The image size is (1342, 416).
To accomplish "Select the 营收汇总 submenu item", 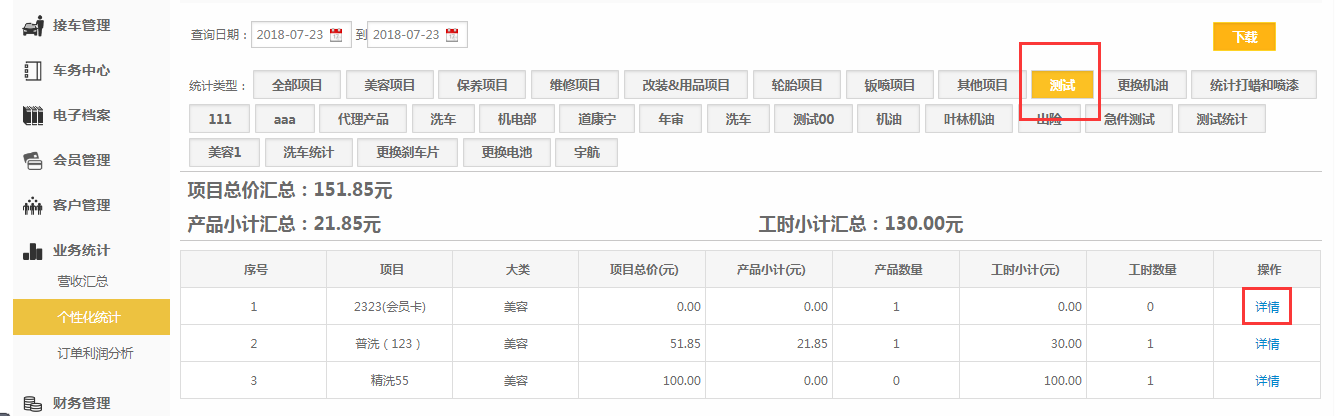I will tap(83, 282).
